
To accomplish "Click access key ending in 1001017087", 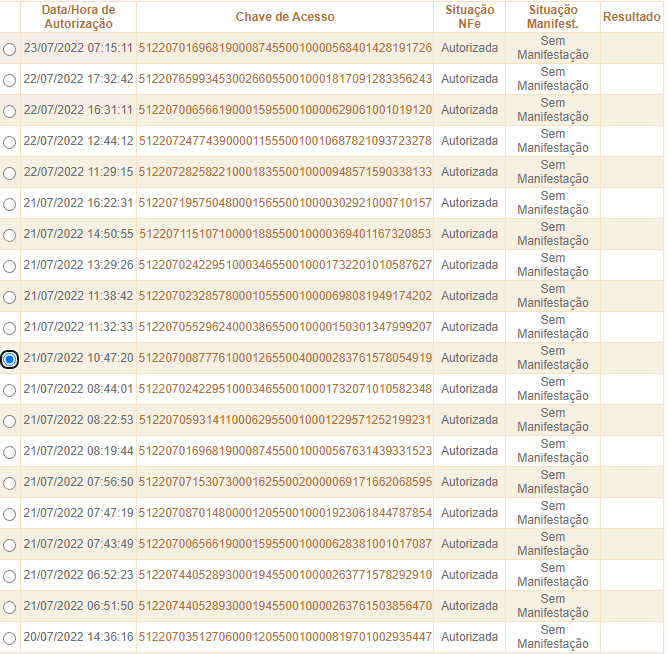I will coord(285,544).
